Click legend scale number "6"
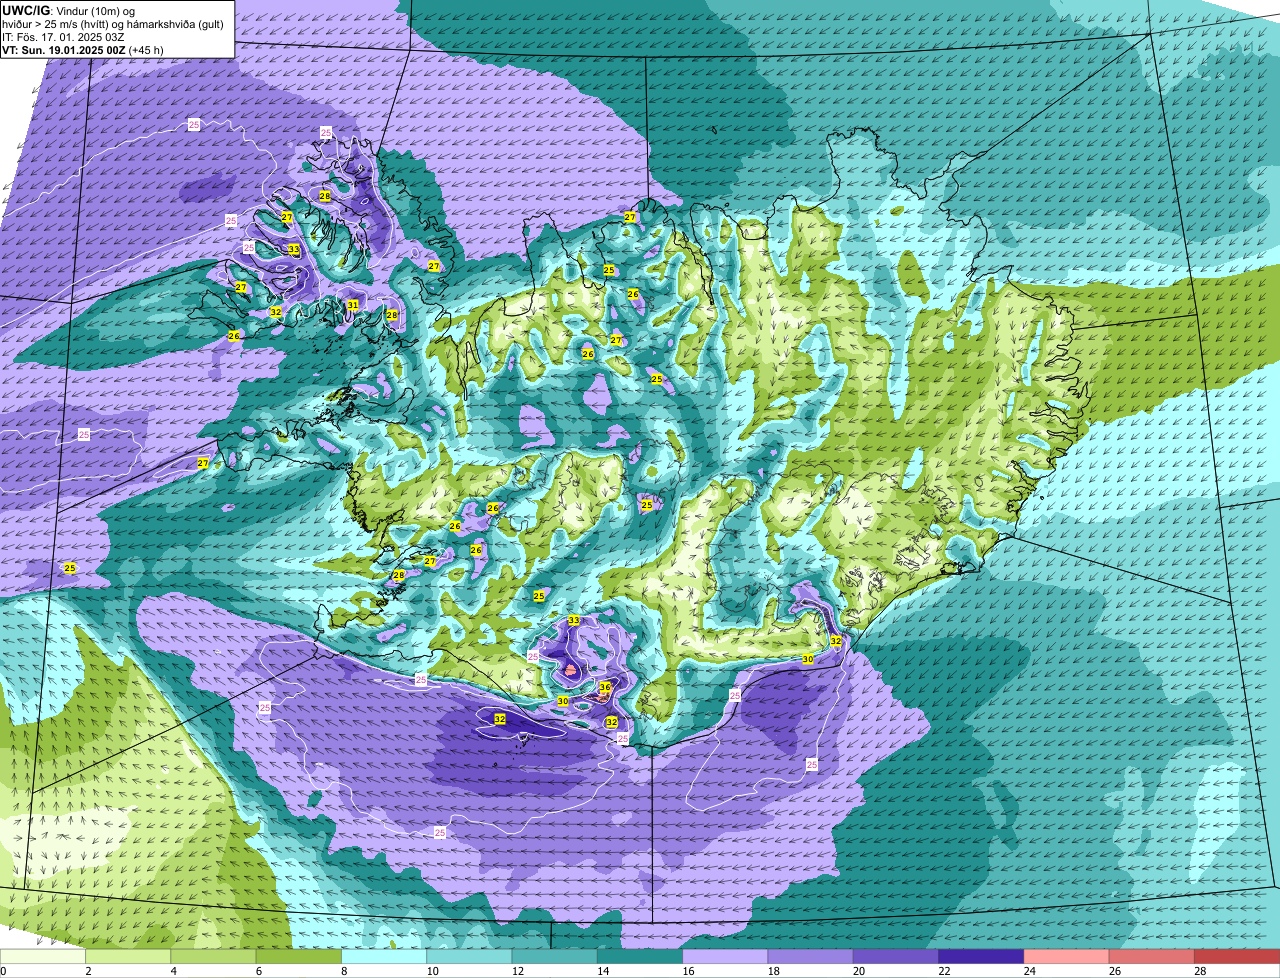The image size is (1280, 978). coord(258,971)
